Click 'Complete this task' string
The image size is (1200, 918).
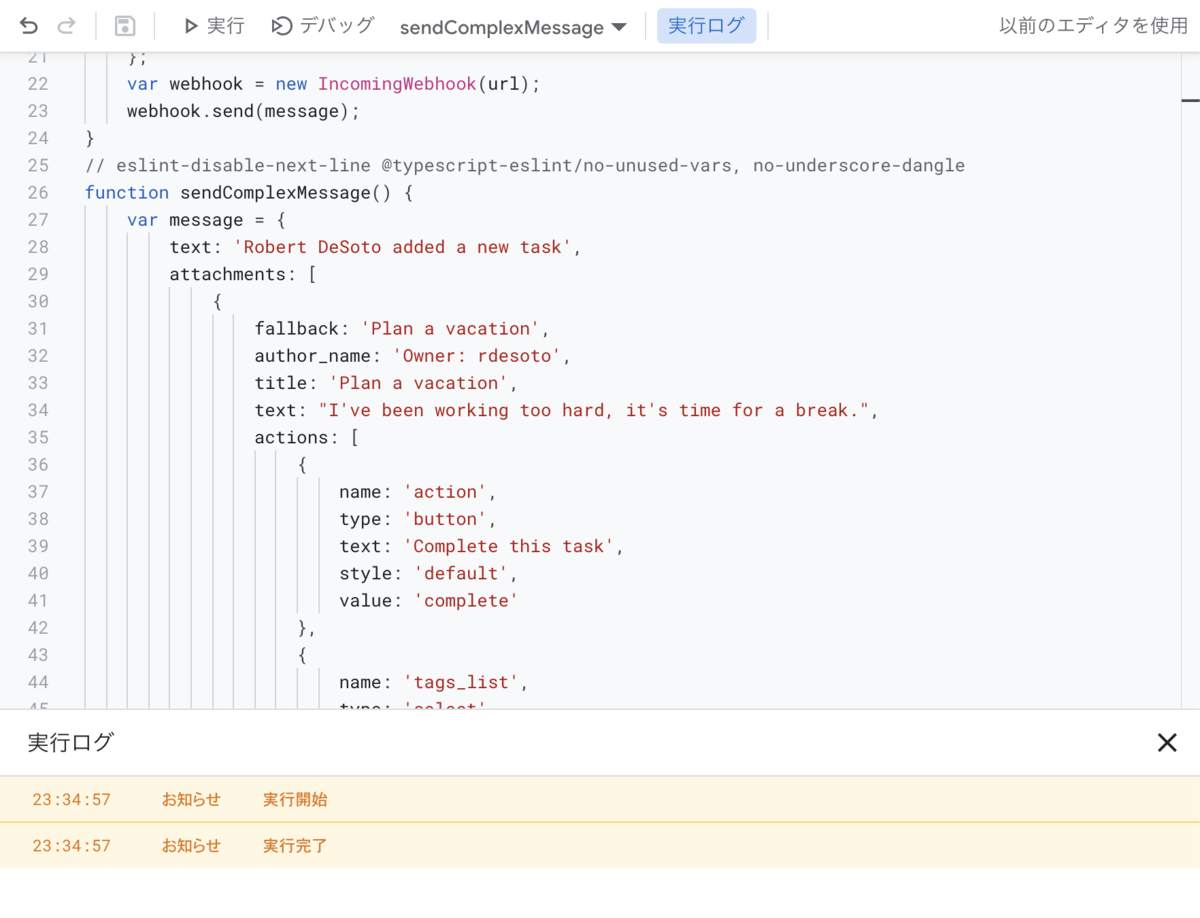coord(508,546)
